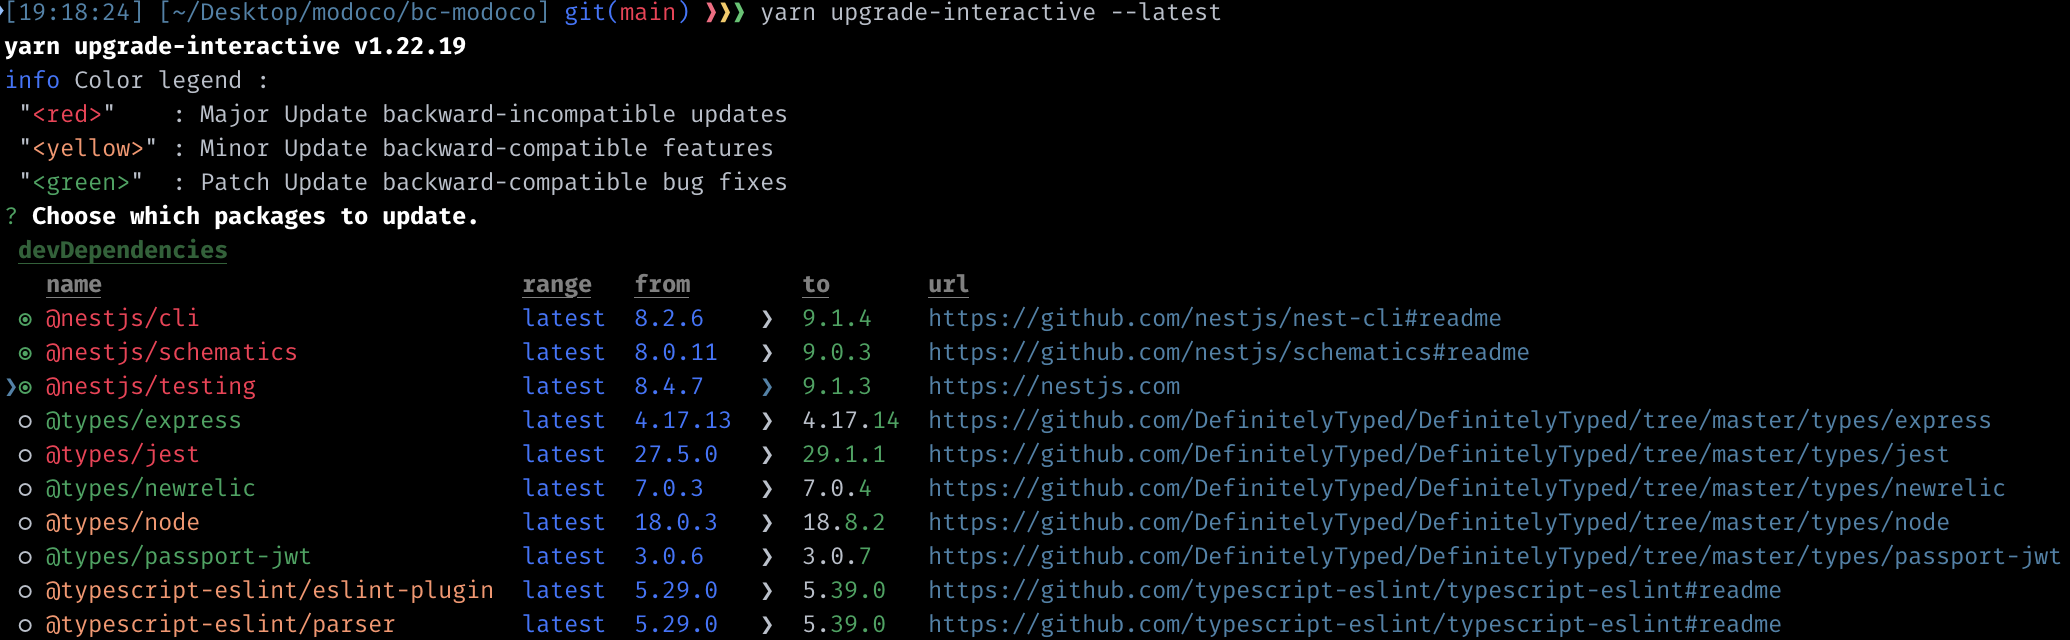The height and width of the screenshot is (640, 2070).
Task: Open the nest-cli GitHub readme link
Action: pyautogui.click(x=1214, y=318)
